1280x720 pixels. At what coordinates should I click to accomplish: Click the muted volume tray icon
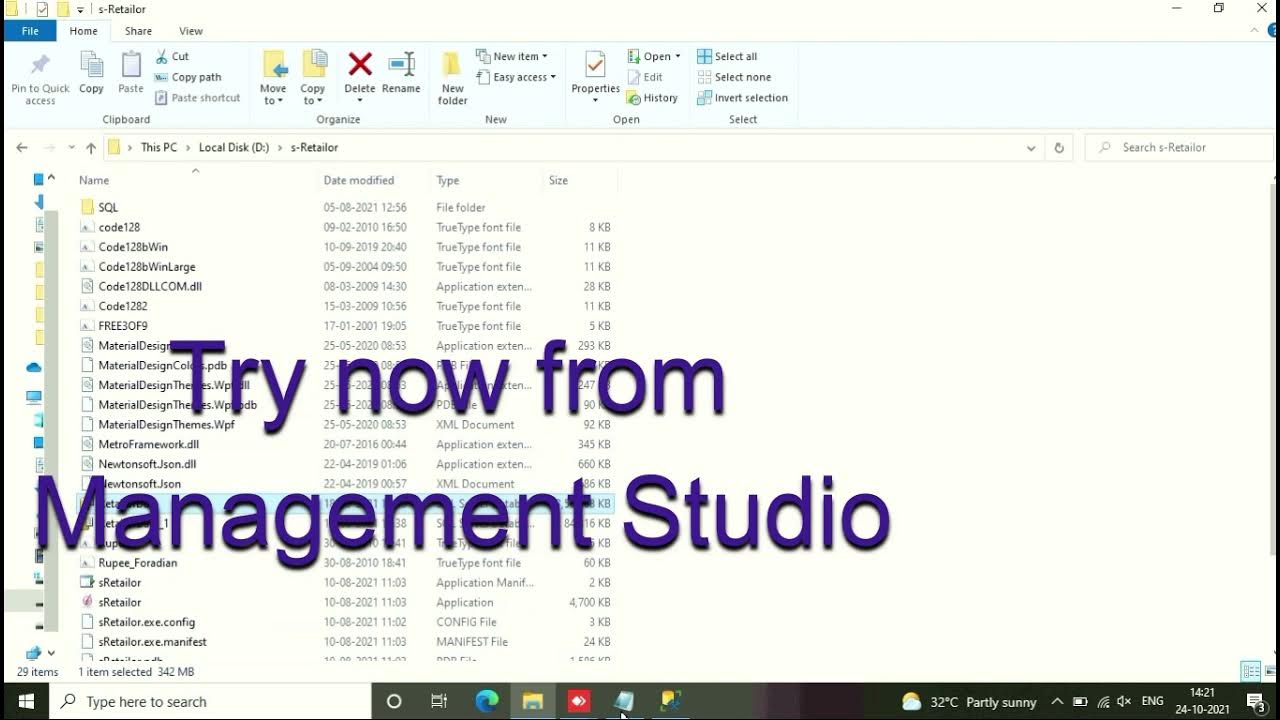pos(1124,701)
